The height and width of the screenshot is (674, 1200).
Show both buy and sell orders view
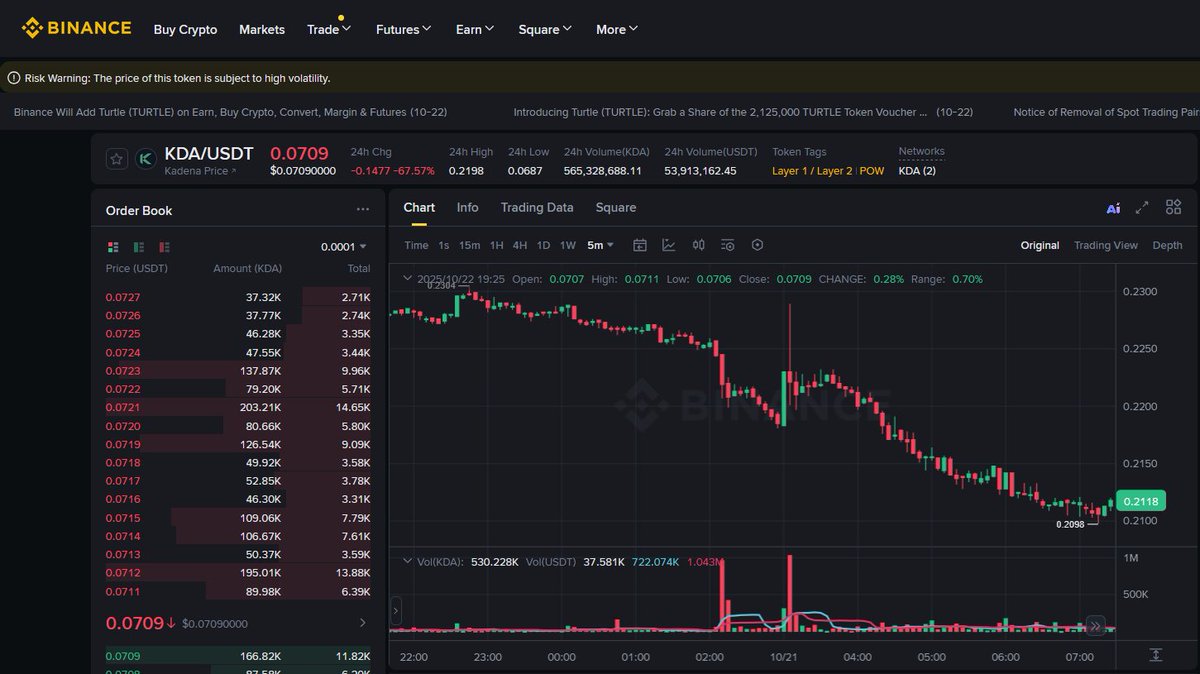click(113, 246)
